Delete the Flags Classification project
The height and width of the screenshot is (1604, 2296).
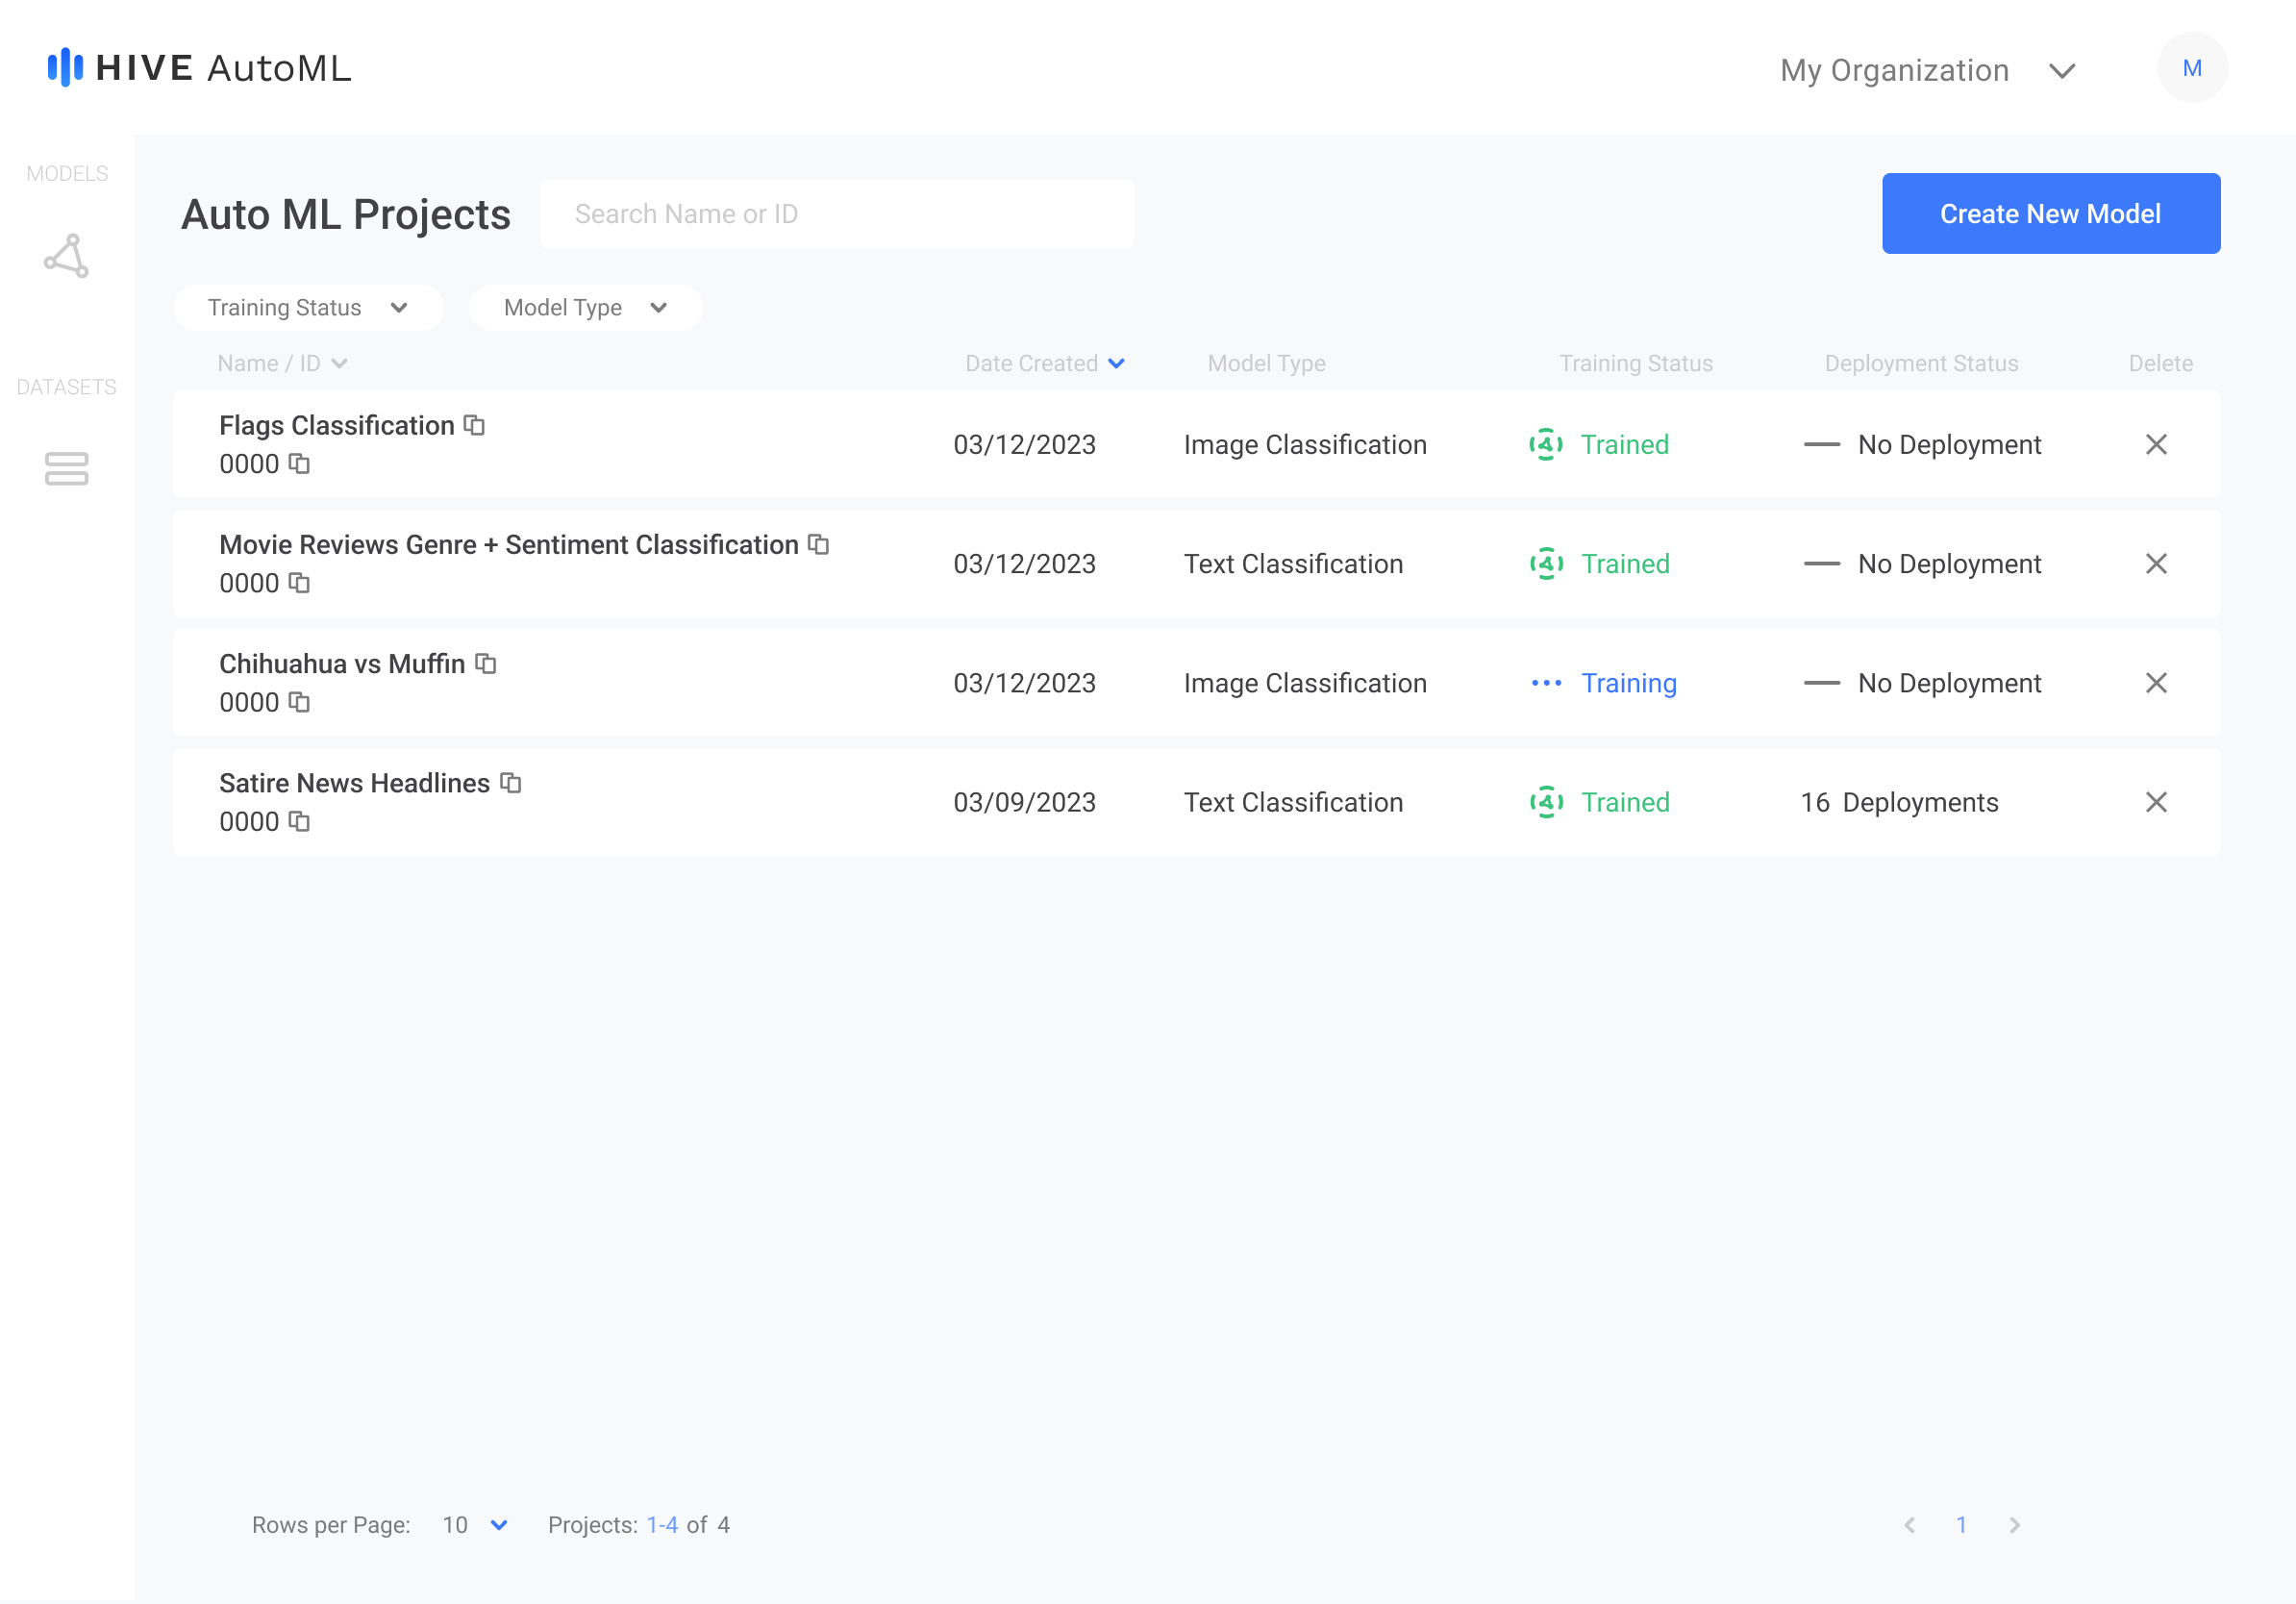pyautogui.click(x=2155, y=444)
